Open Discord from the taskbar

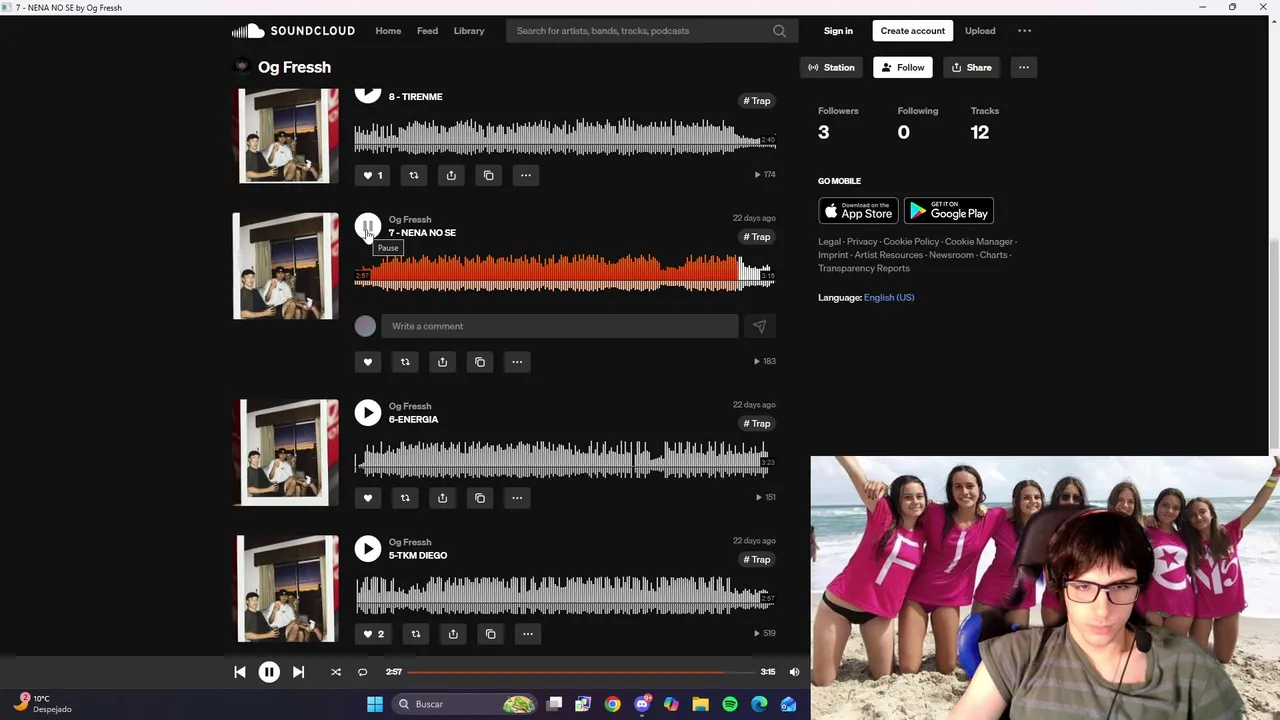(642, 704)
